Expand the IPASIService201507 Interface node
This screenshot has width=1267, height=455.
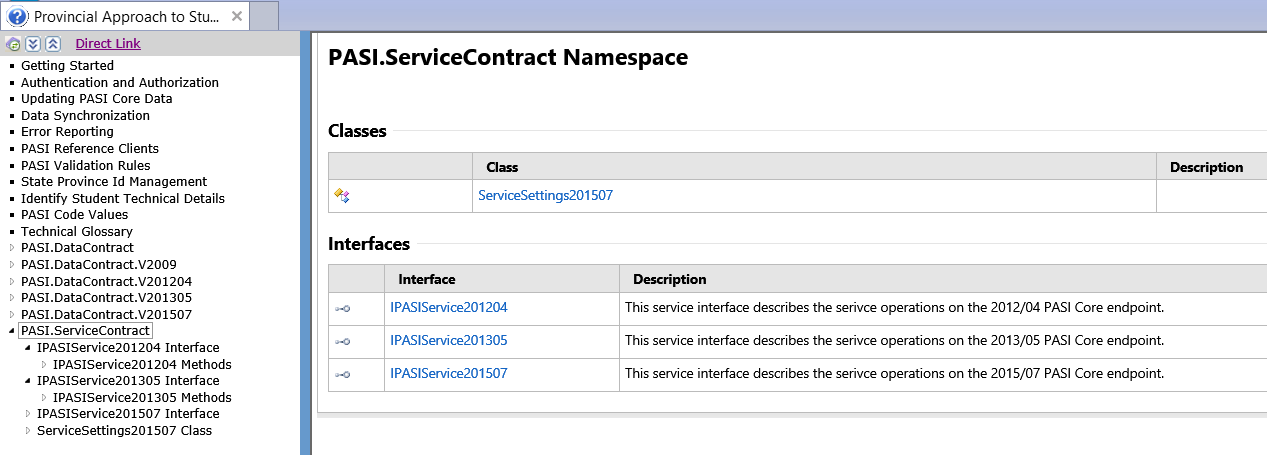(28, 414)
